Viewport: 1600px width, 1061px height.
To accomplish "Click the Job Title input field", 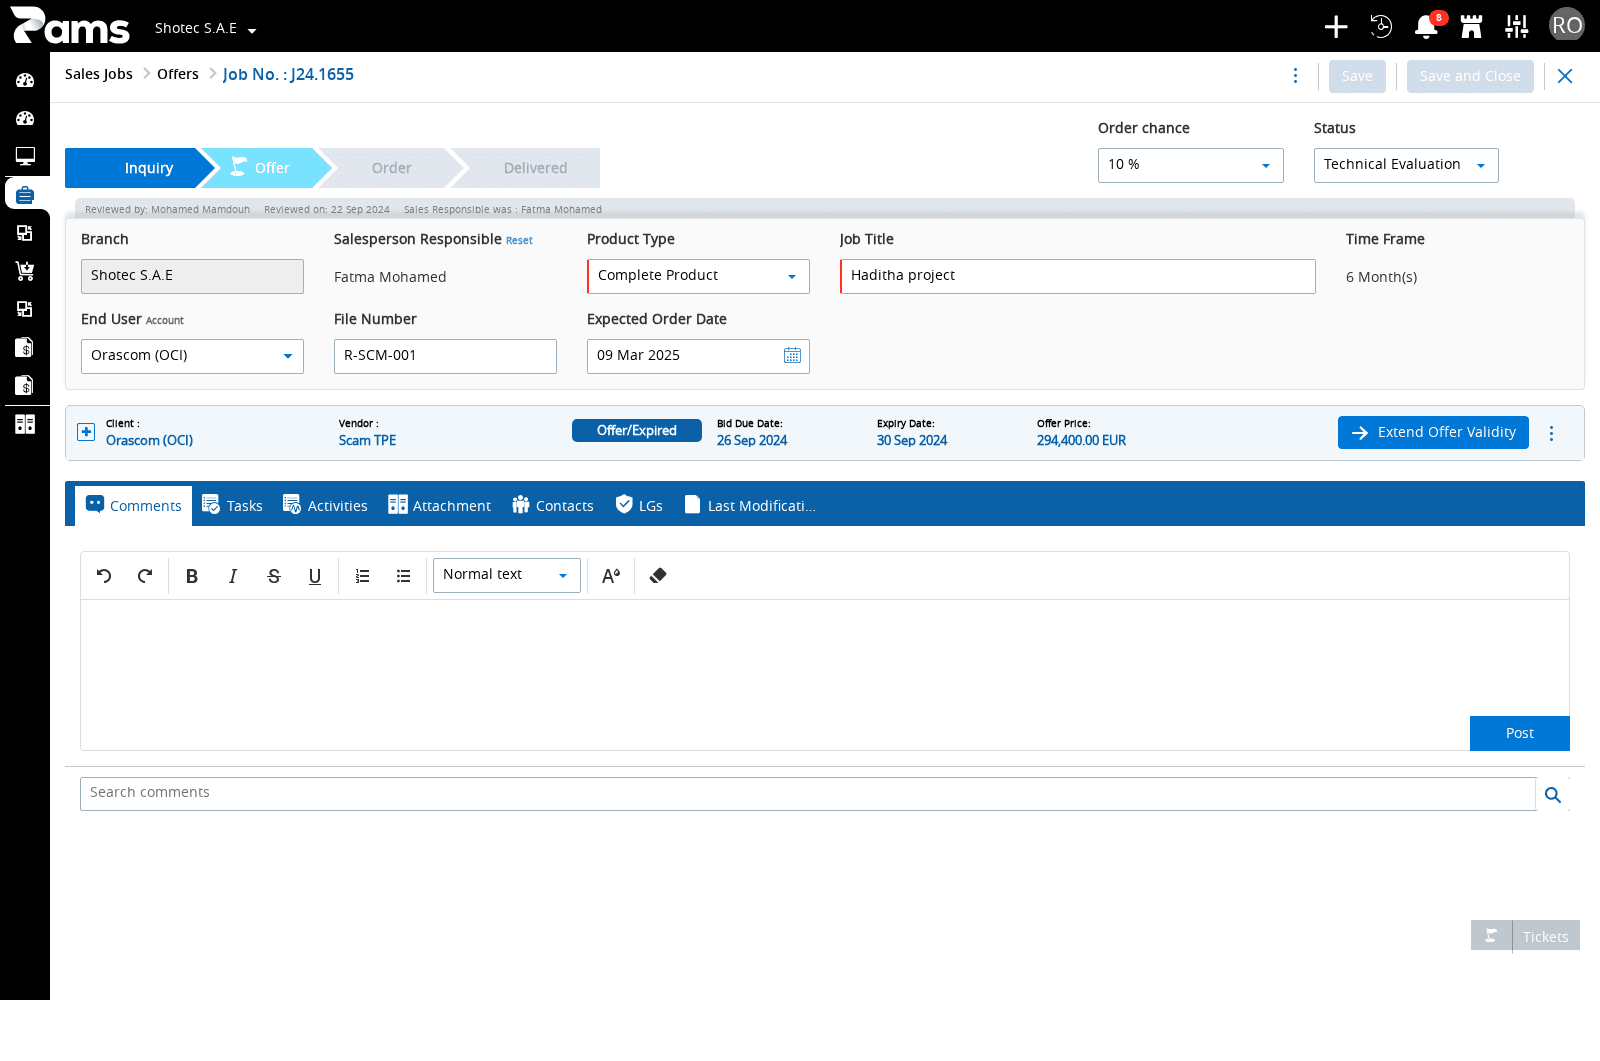I will [1078, 276].
